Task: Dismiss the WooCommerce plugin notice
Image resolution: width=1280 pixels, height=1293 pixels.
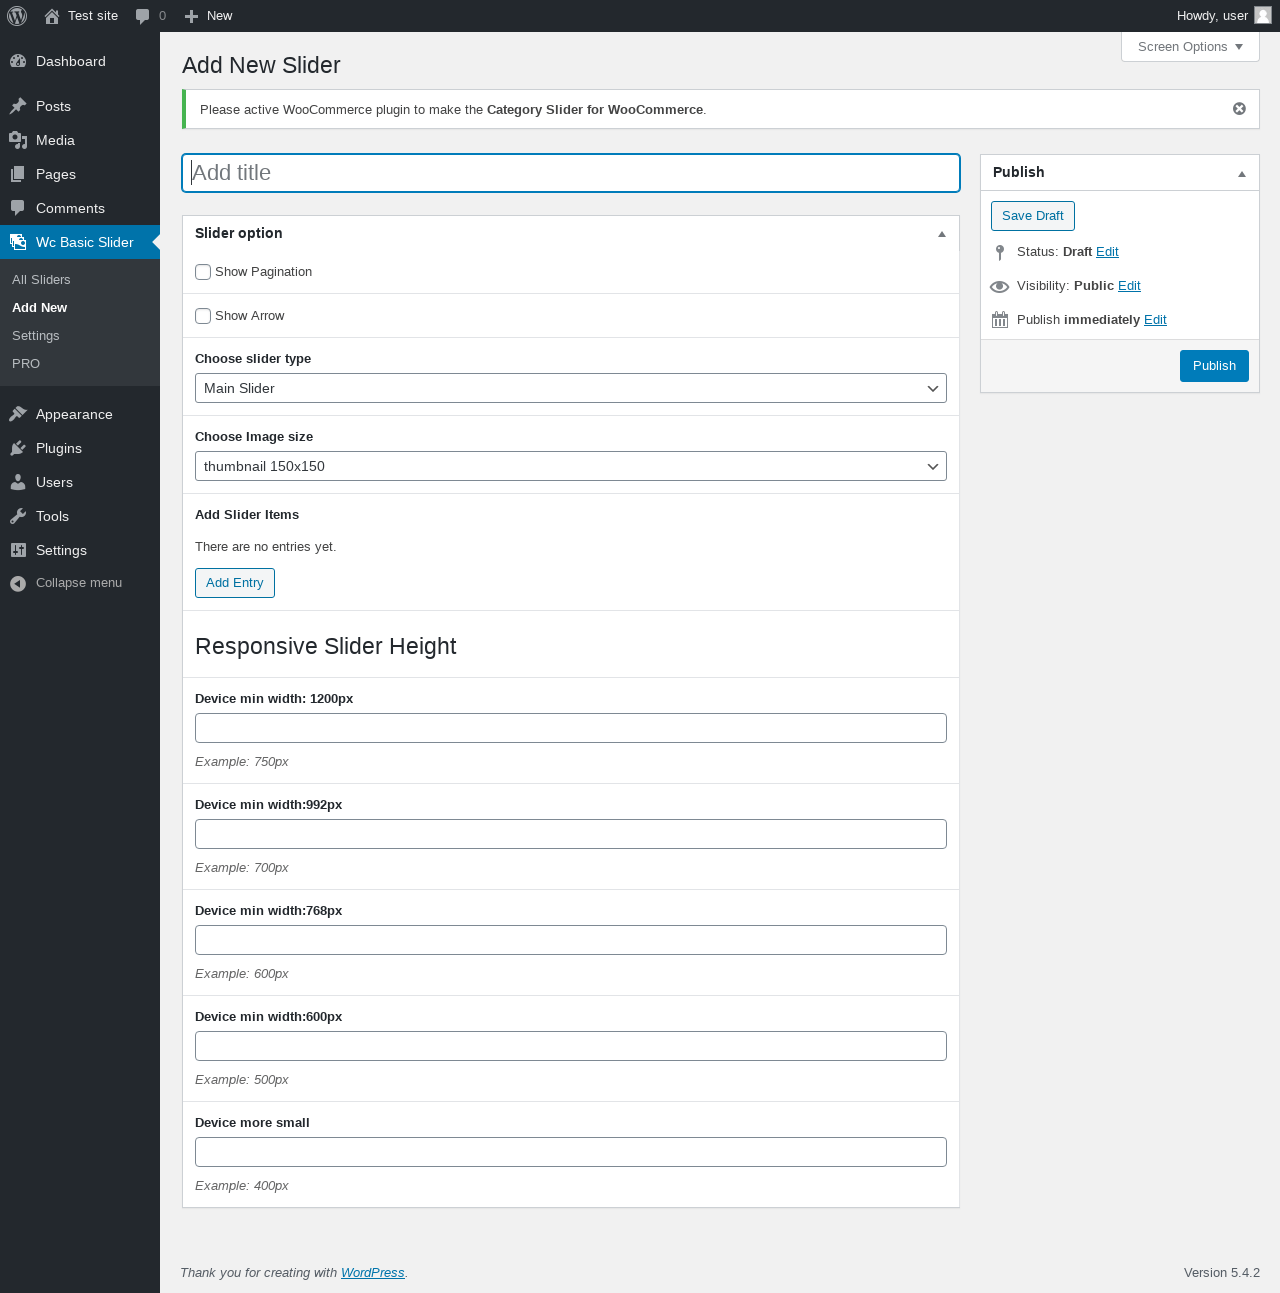Action: click(1239, 109)
